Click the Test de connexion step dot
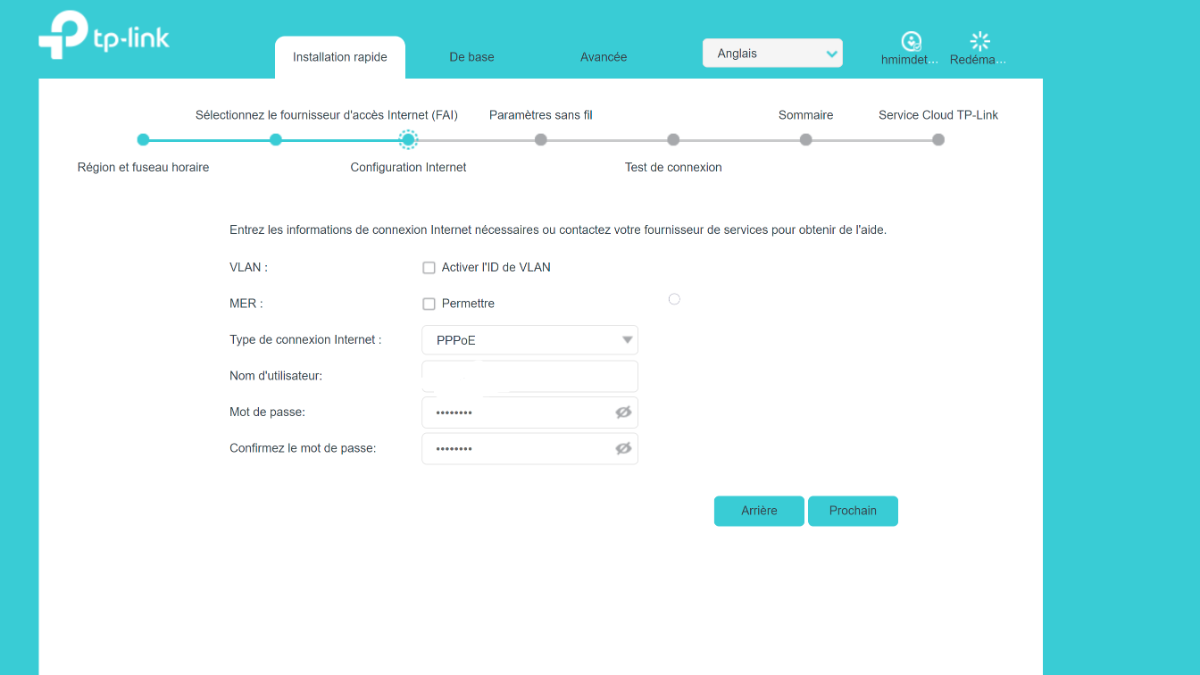Viewport: 1200px width, 675px height. (x=673, y=140)
